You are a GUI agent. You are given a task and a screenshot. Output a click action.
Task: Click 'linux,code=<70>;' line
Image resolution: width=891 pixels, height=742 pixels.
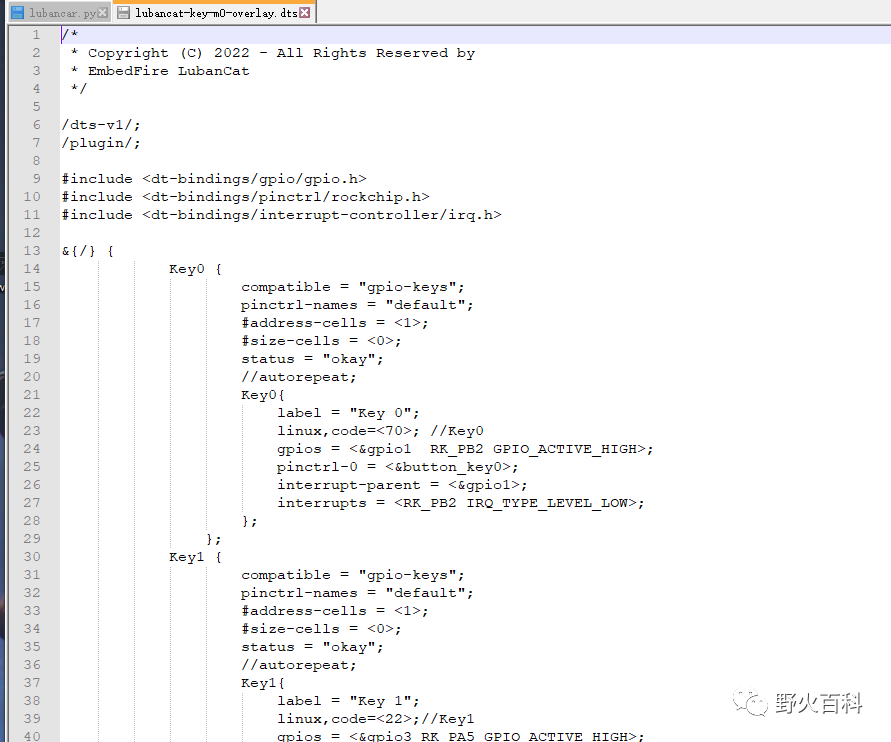[x=348, y=431]
